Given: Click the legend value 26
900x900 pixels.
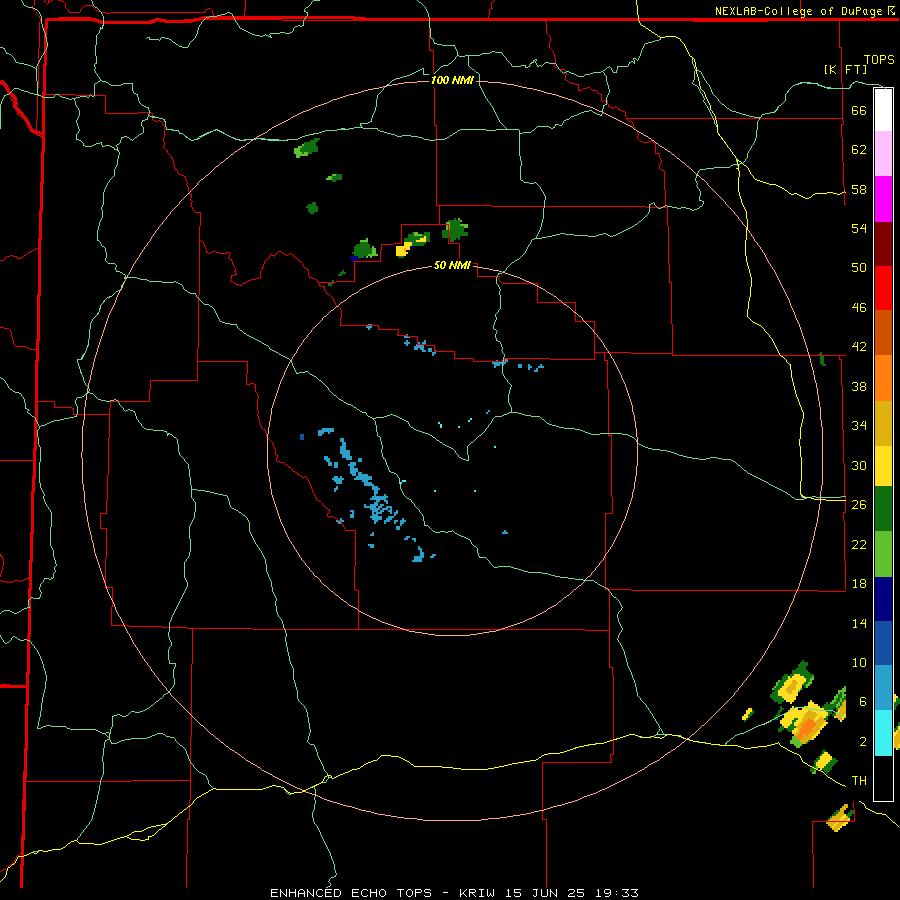Looking at the screenshot, I should (x=859, y=505).
